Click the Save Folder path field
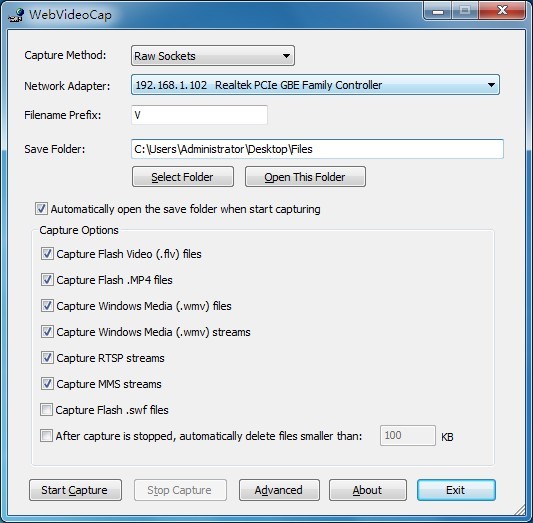 [317, 149]
